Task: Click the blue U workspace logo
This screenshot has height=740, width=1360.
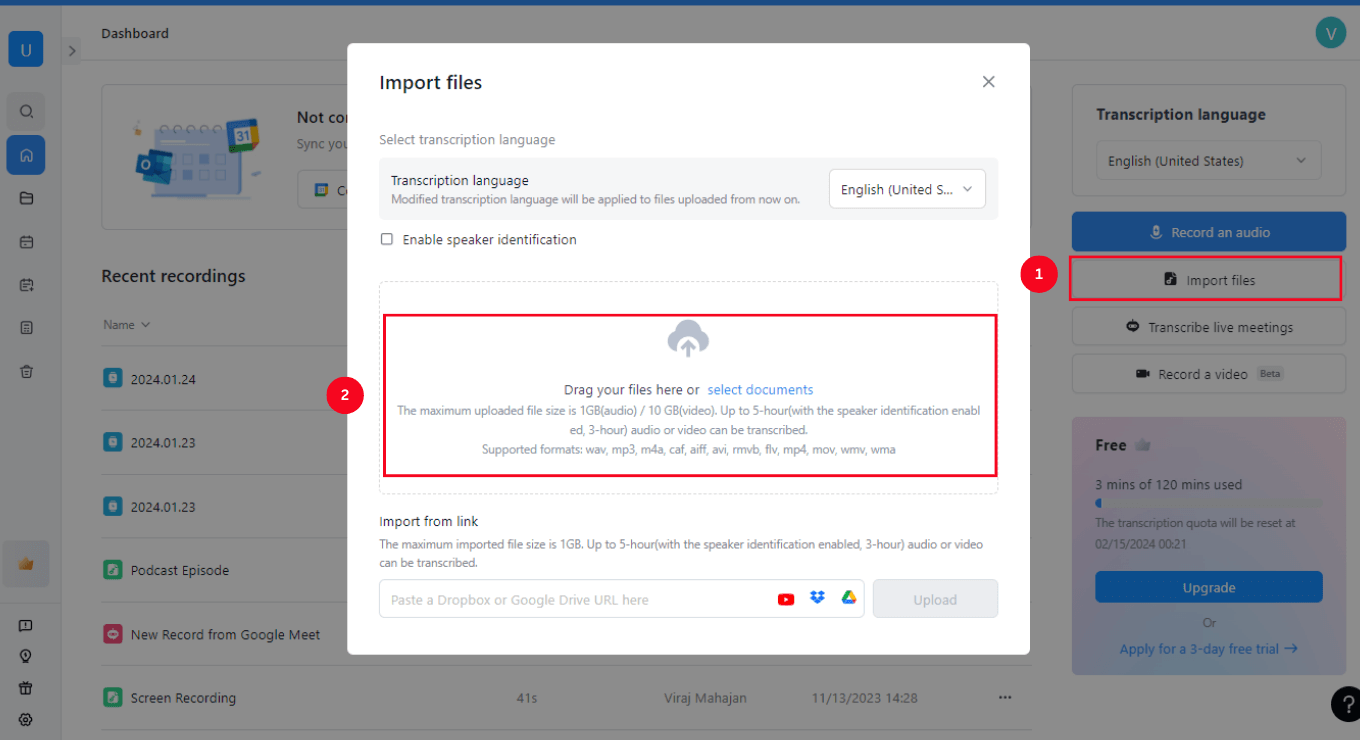Action: tap(26, 50)
